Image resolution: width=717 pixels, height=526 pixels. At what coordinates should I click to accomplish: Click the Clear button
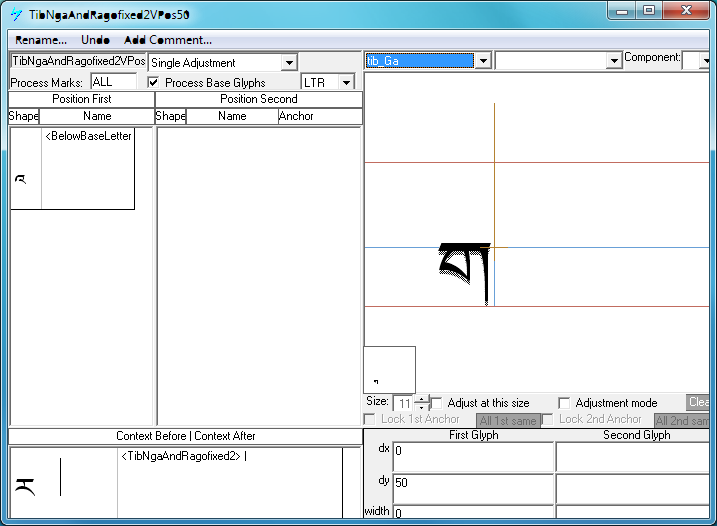tap(698, 402)
